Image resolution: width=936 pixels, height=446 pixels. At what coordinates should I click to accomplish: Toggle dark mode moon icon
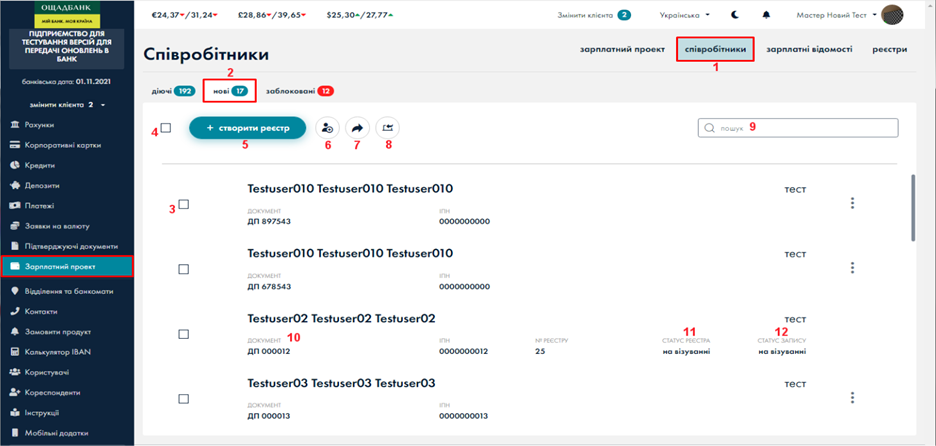[736, 15]
